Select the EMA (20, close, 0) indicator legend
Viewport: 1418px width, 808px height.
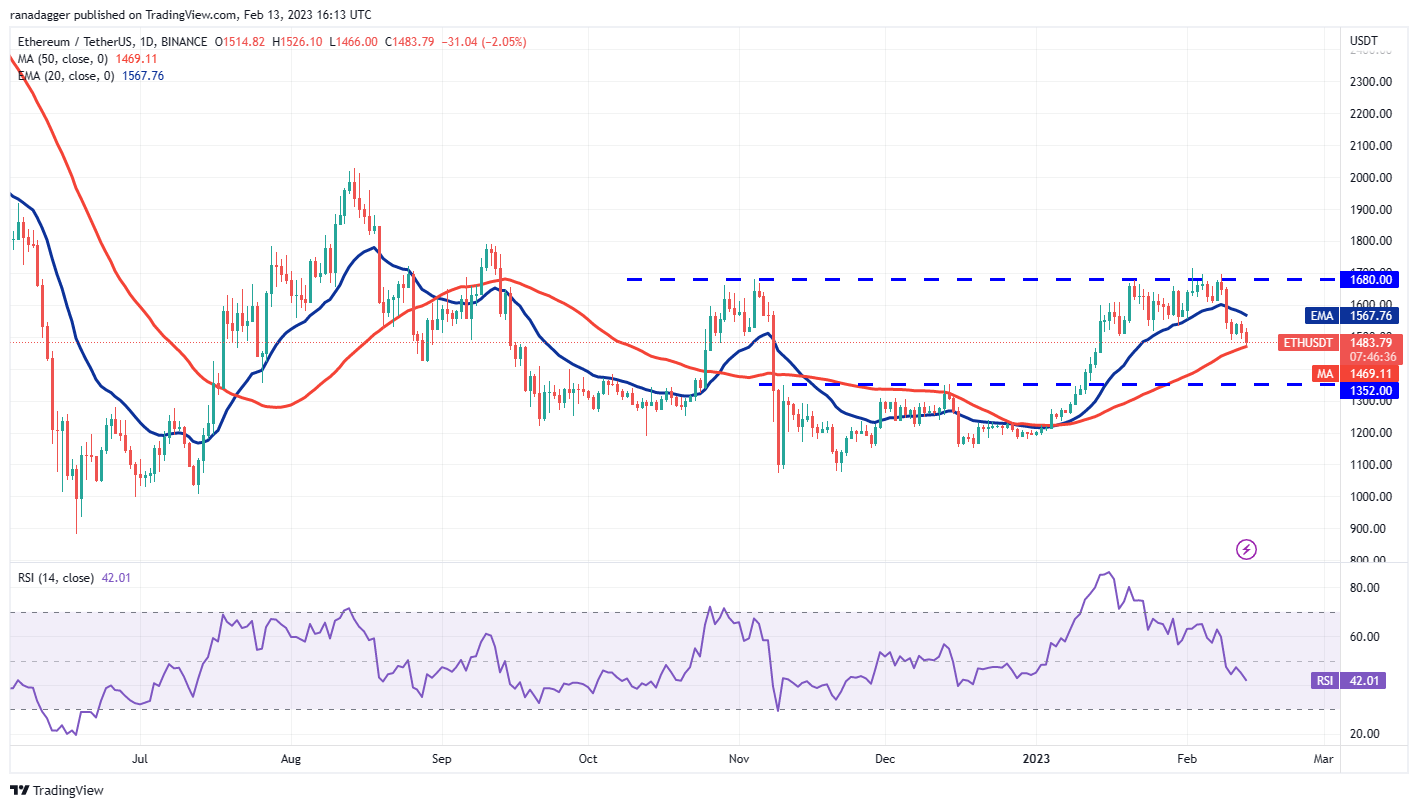90,75
